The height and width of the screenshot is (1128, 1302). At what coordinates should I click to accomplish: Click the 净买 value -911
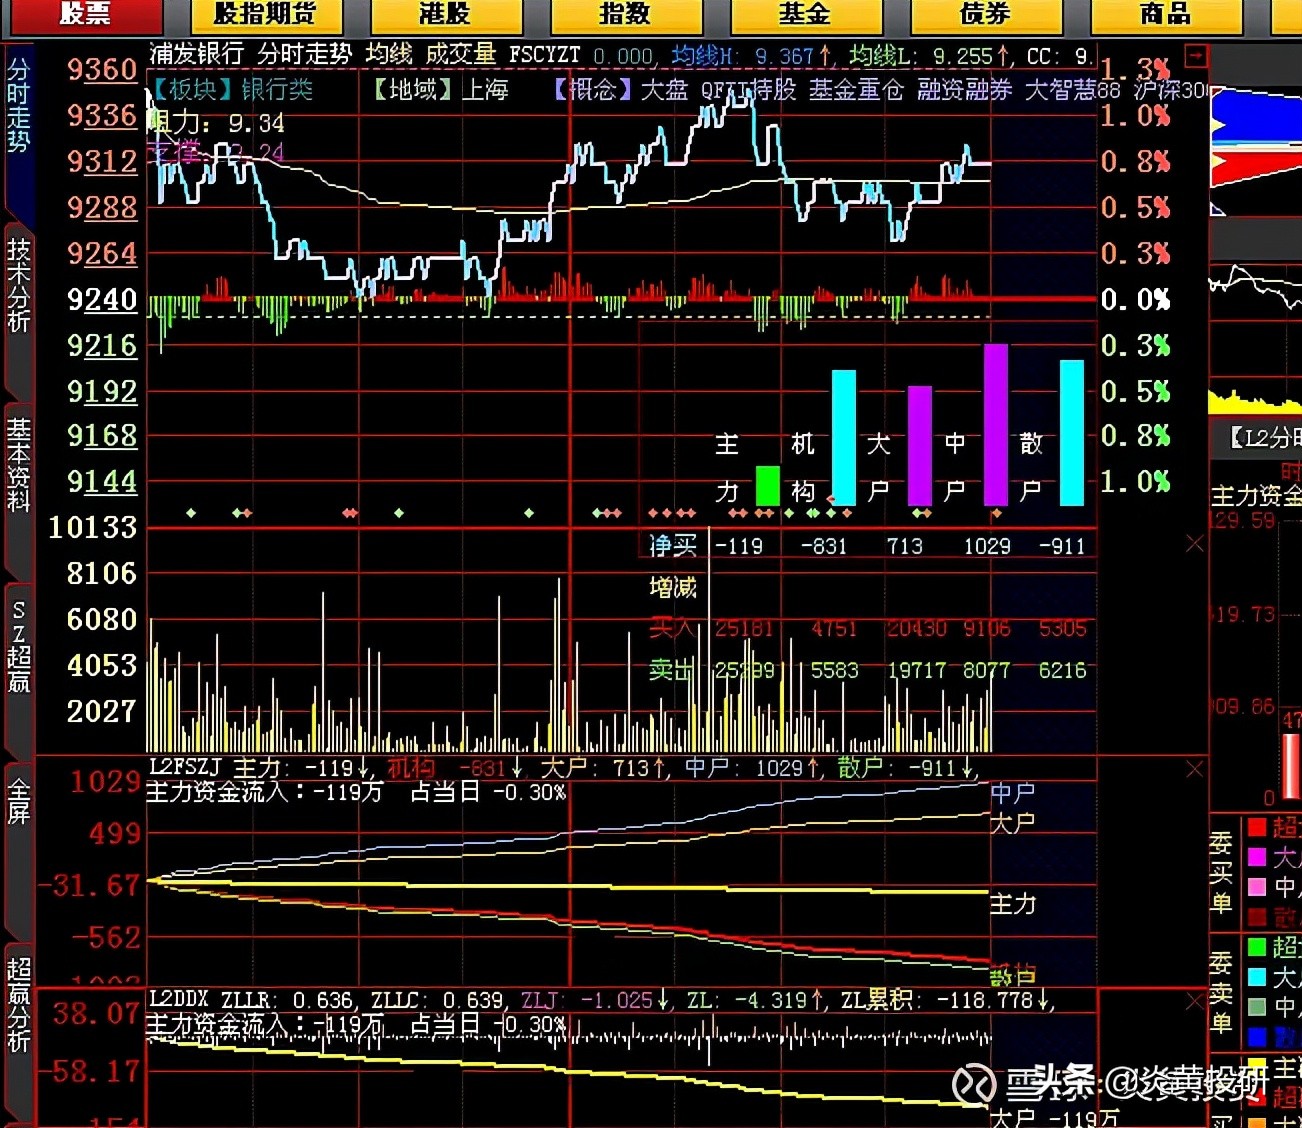click(x=1062, y=546)
